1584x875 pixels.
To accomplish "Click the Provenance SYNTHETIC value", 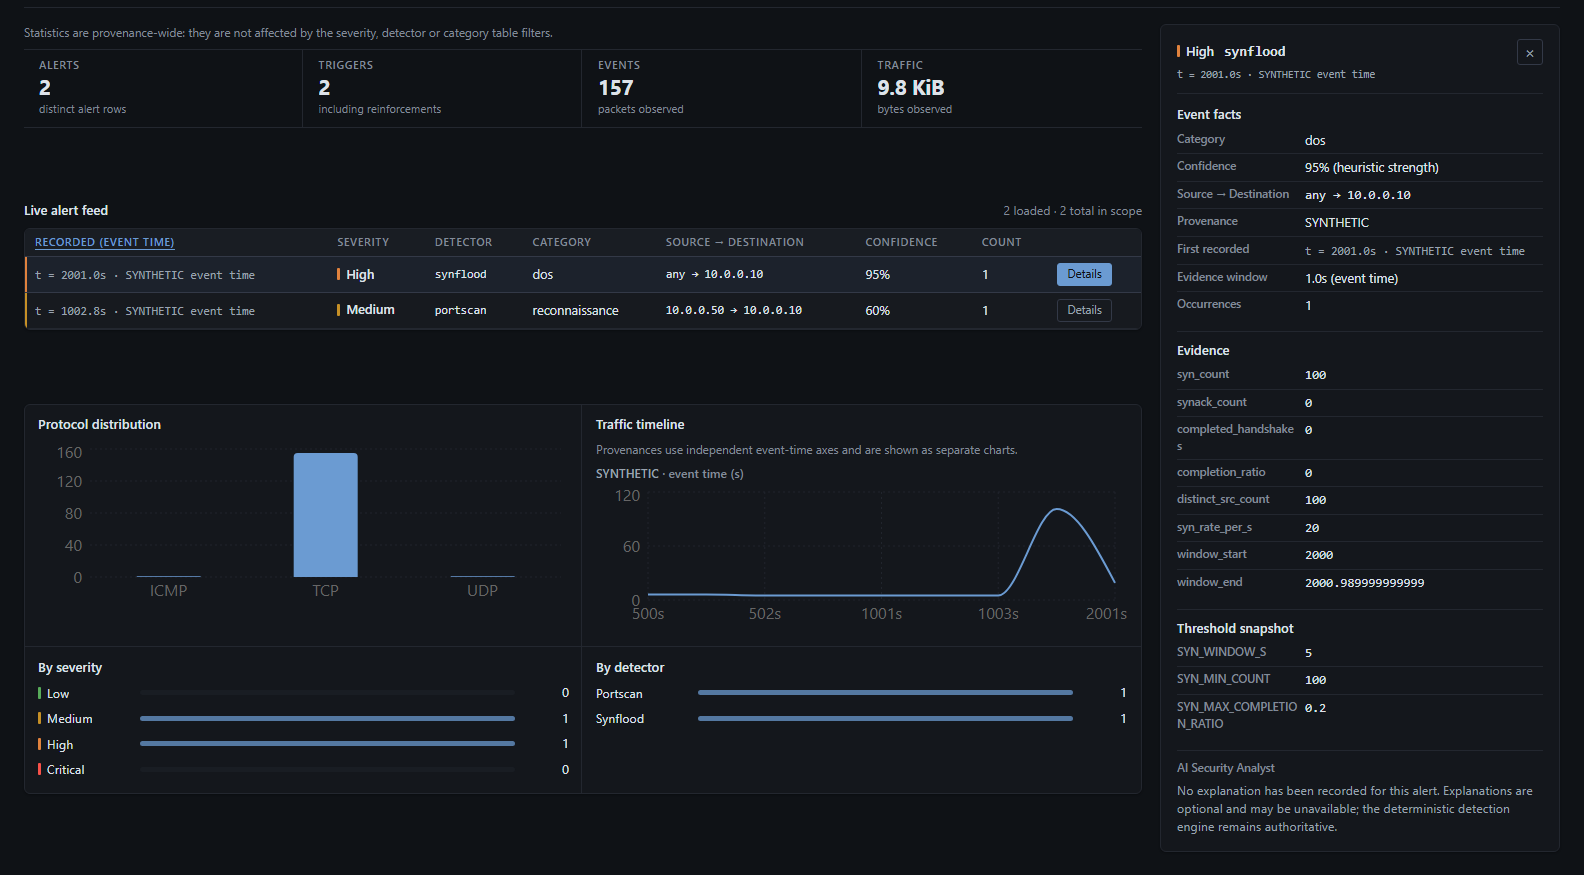I will click(1337, 222).
